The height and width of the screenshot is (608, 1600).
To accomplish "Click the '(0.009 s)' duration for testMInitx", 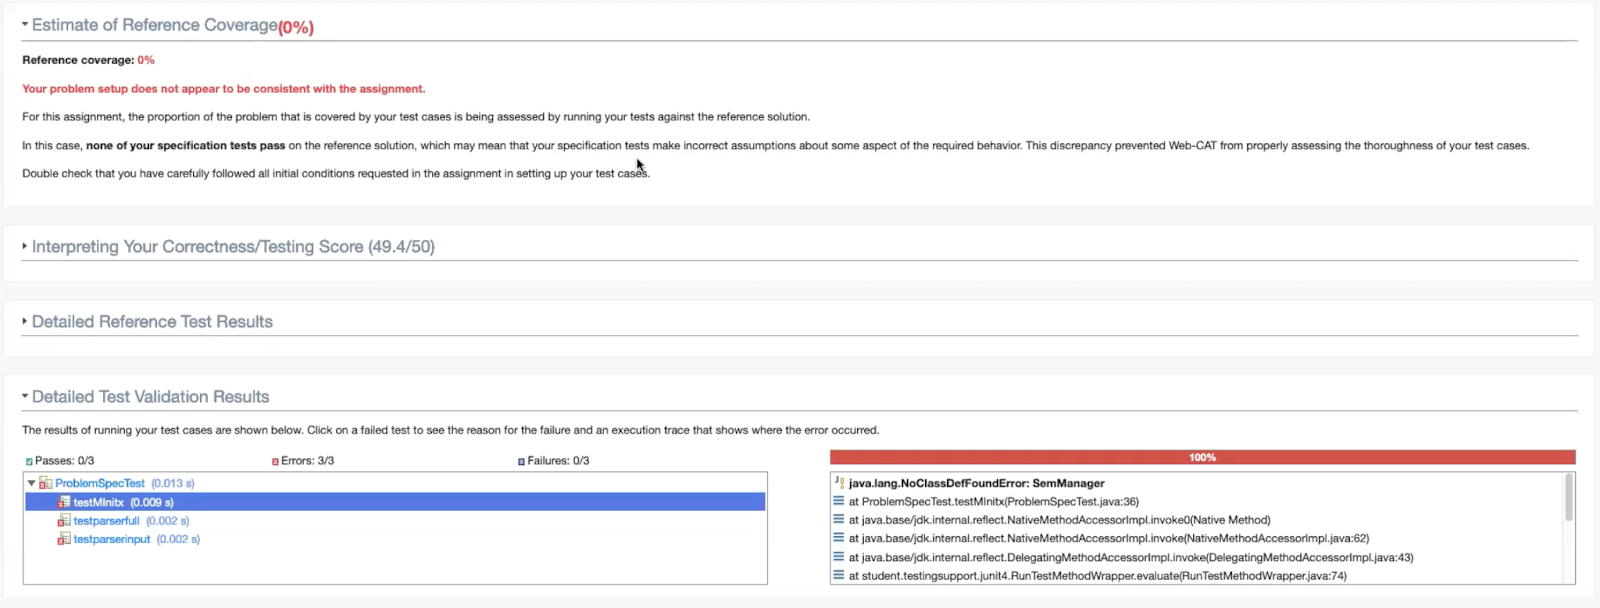I will point(152,502).
